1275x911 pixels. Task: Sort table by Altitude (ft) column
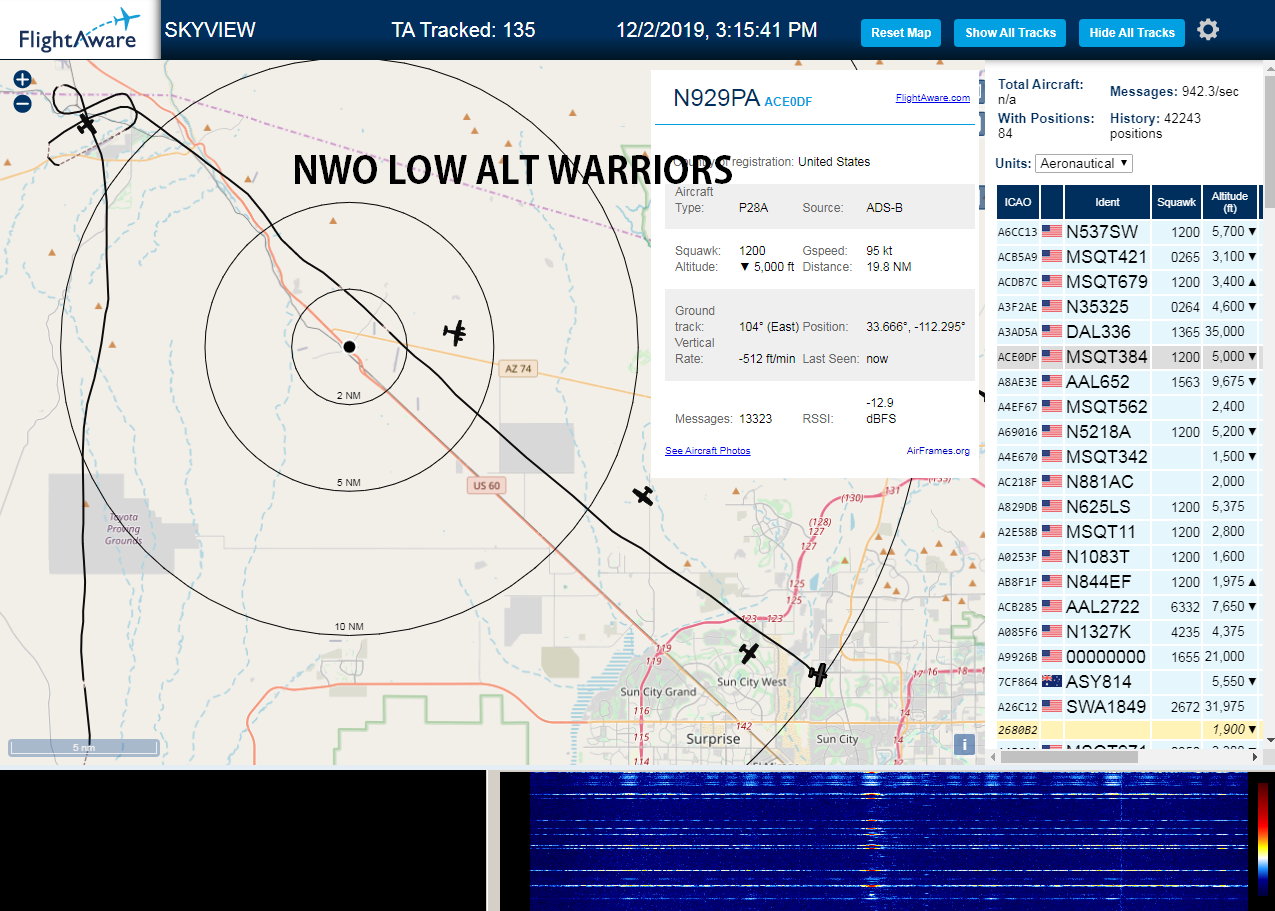[x=1229, y=202]
